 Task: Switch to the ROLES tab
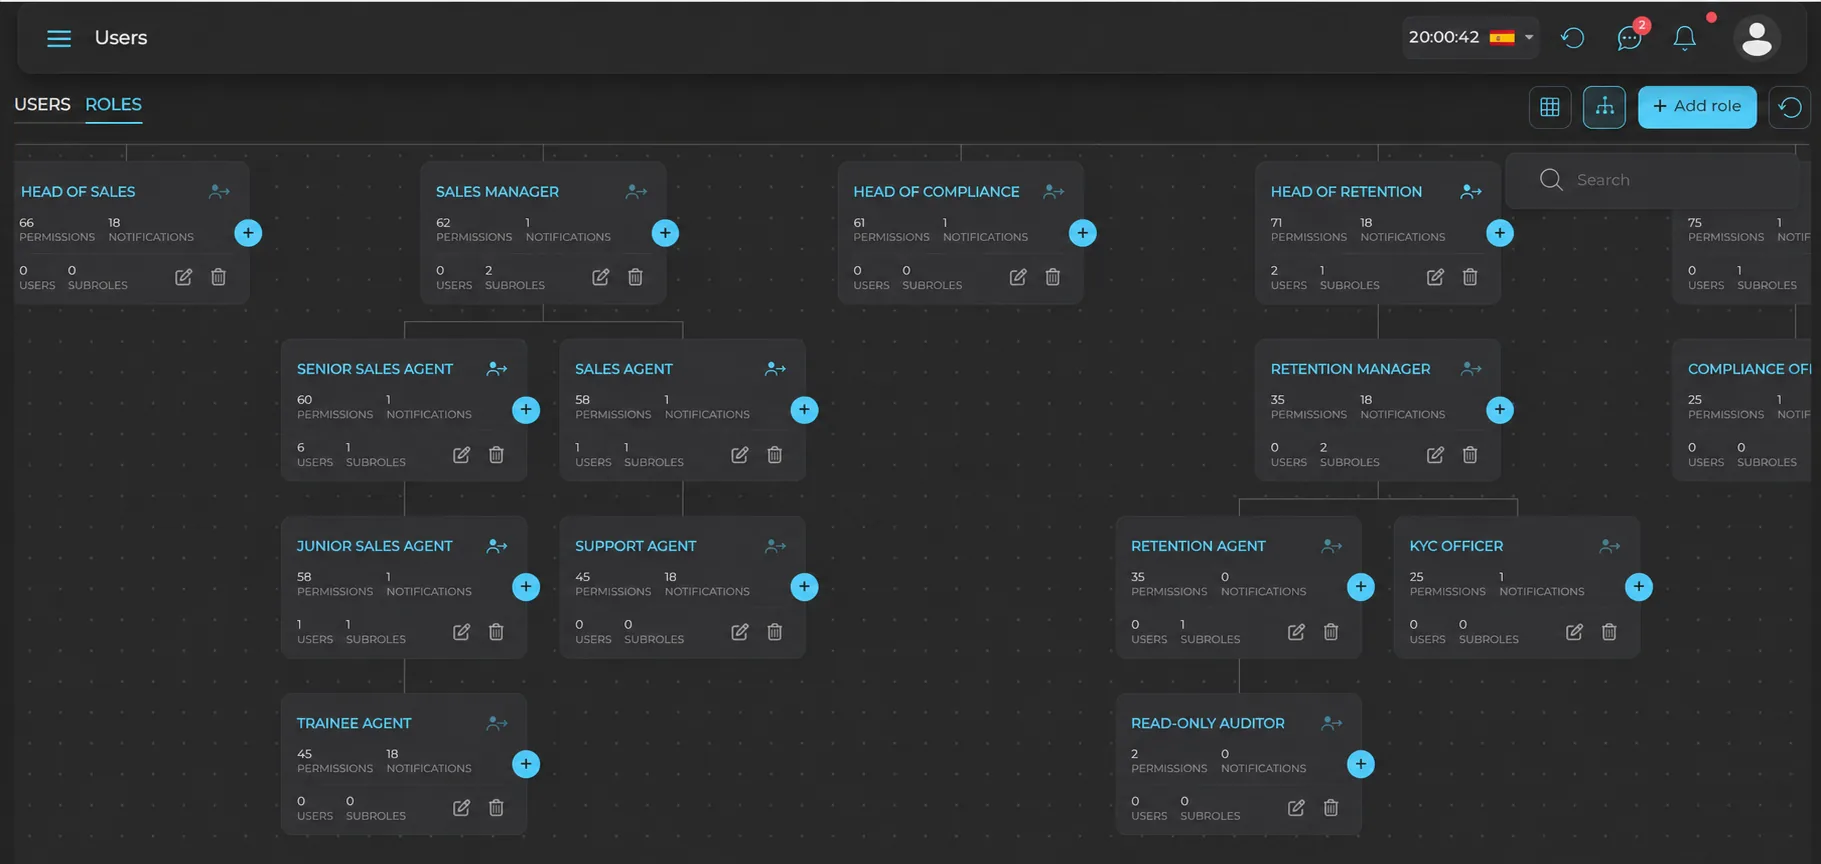113,104
